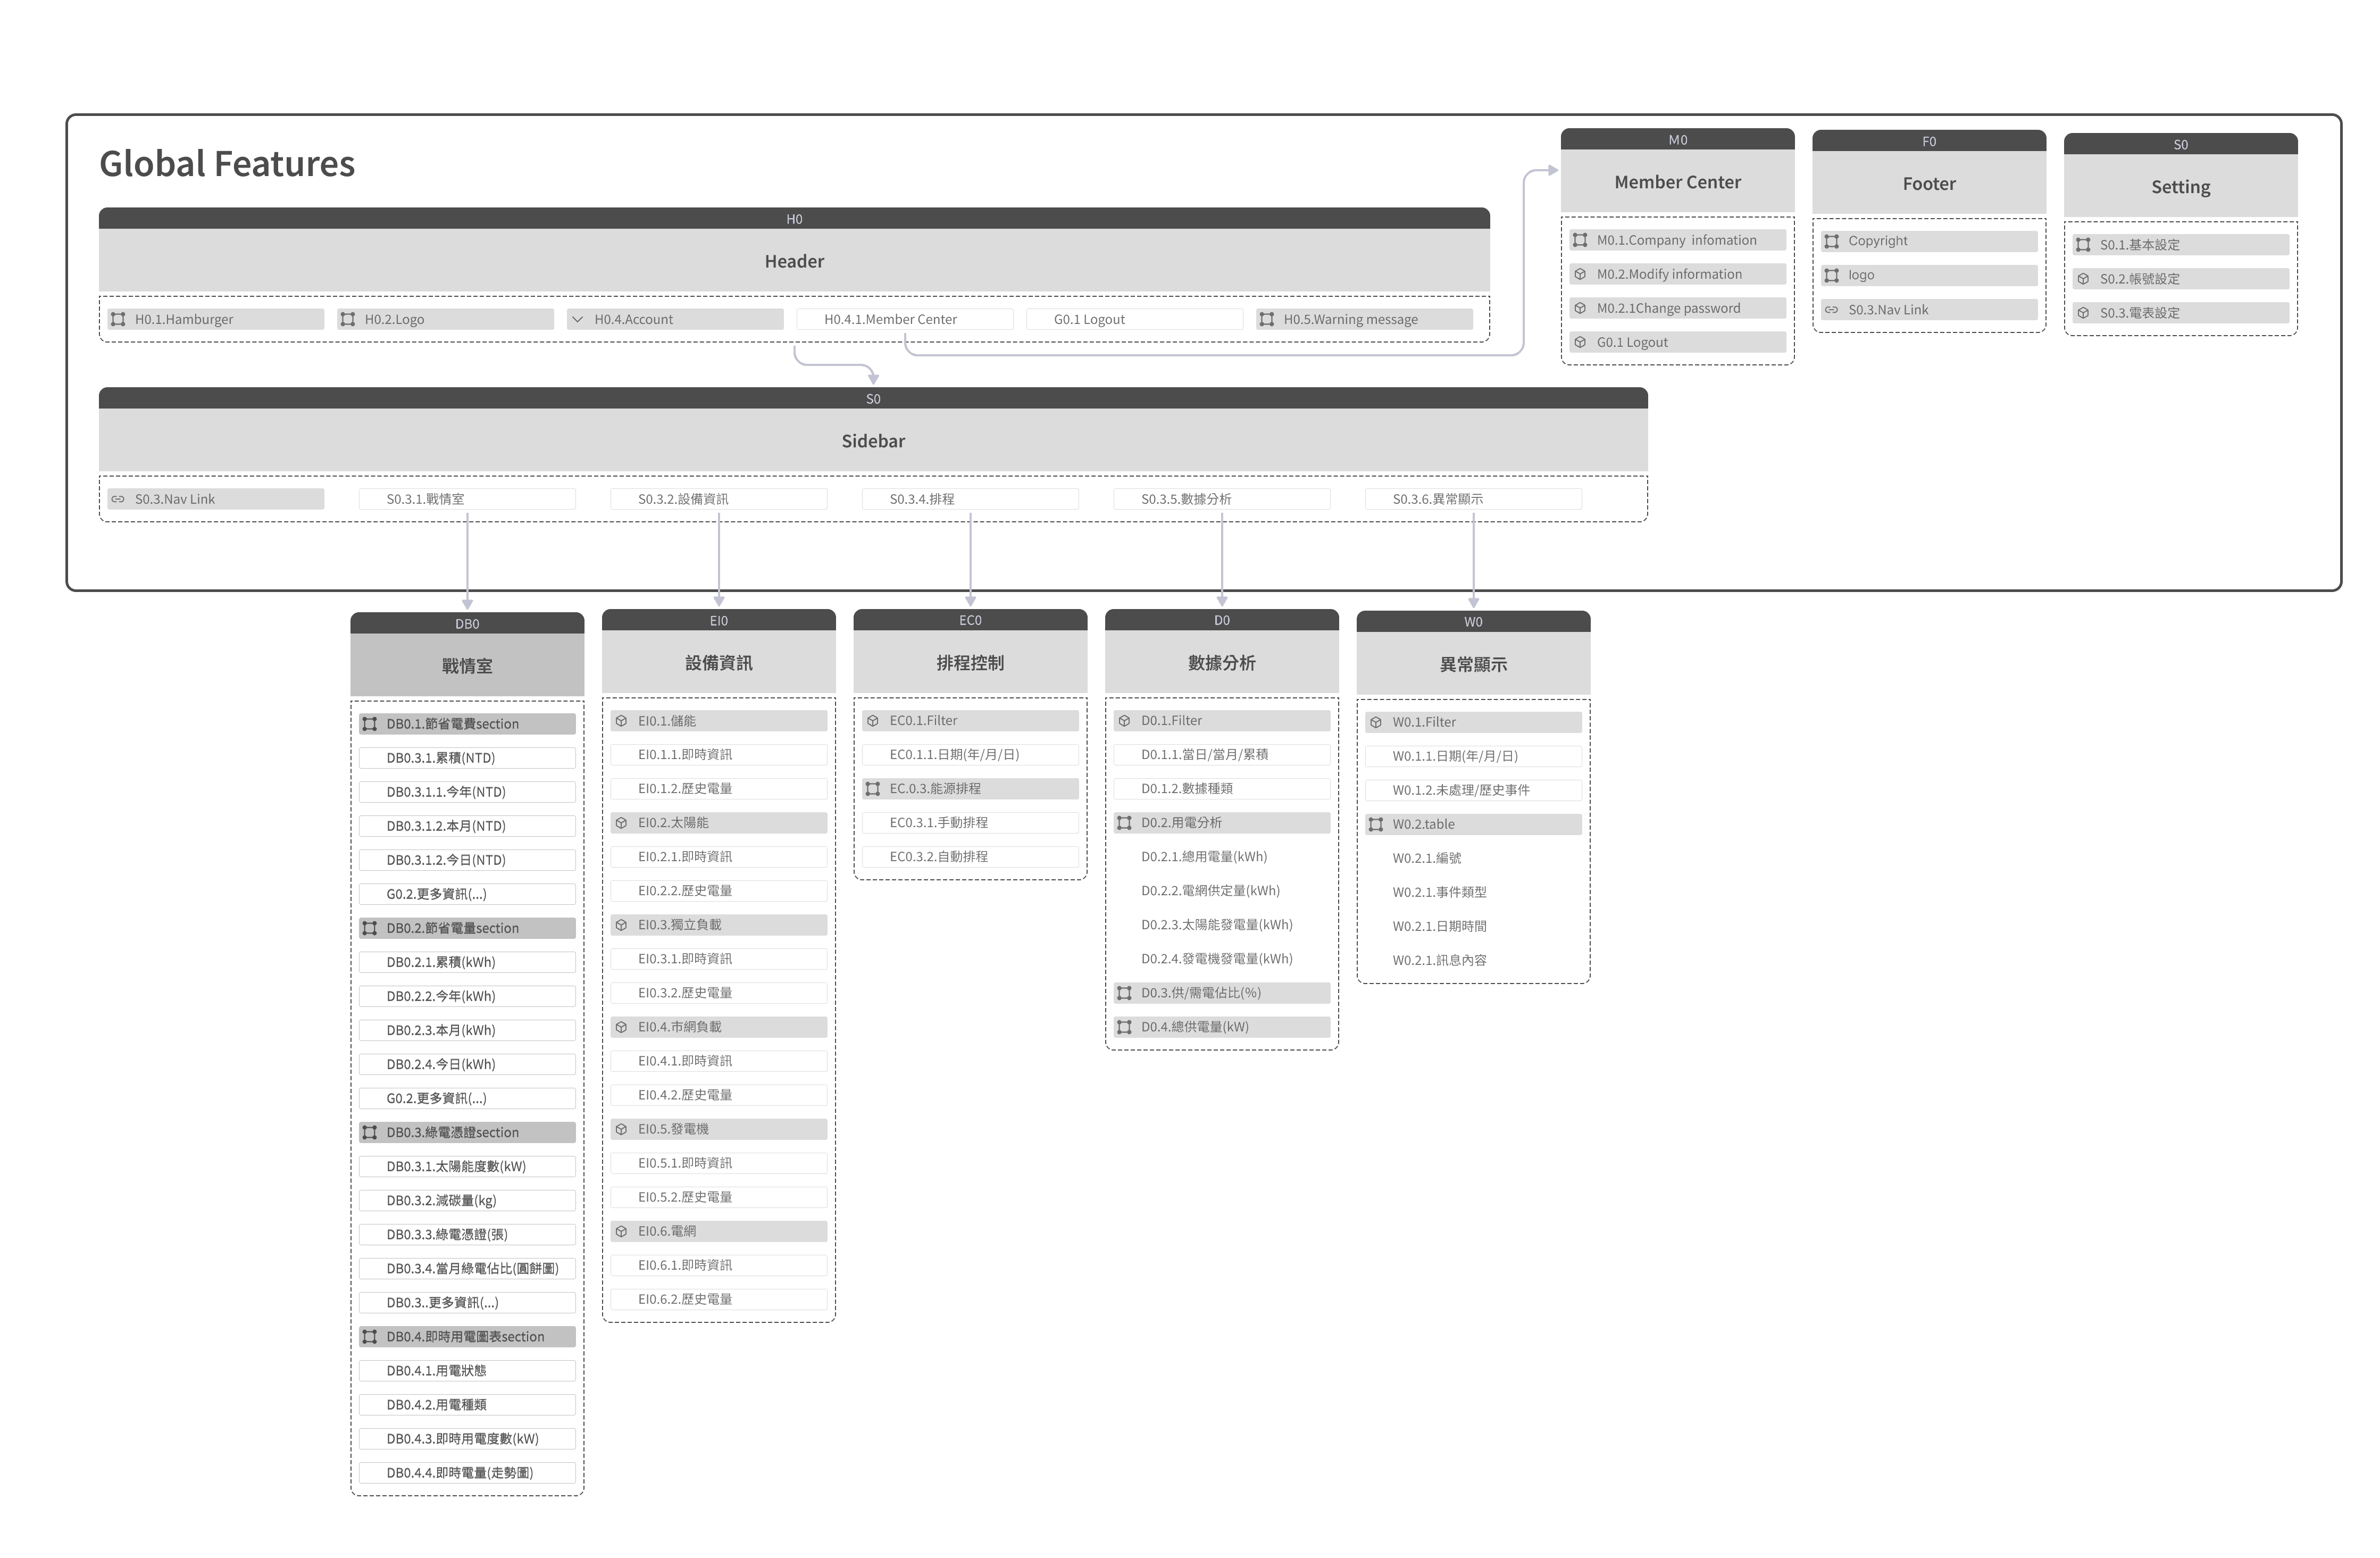Click the cube icon on EI0.6.電網
Screen dimensions: 2380x1558
(620, 1231)
